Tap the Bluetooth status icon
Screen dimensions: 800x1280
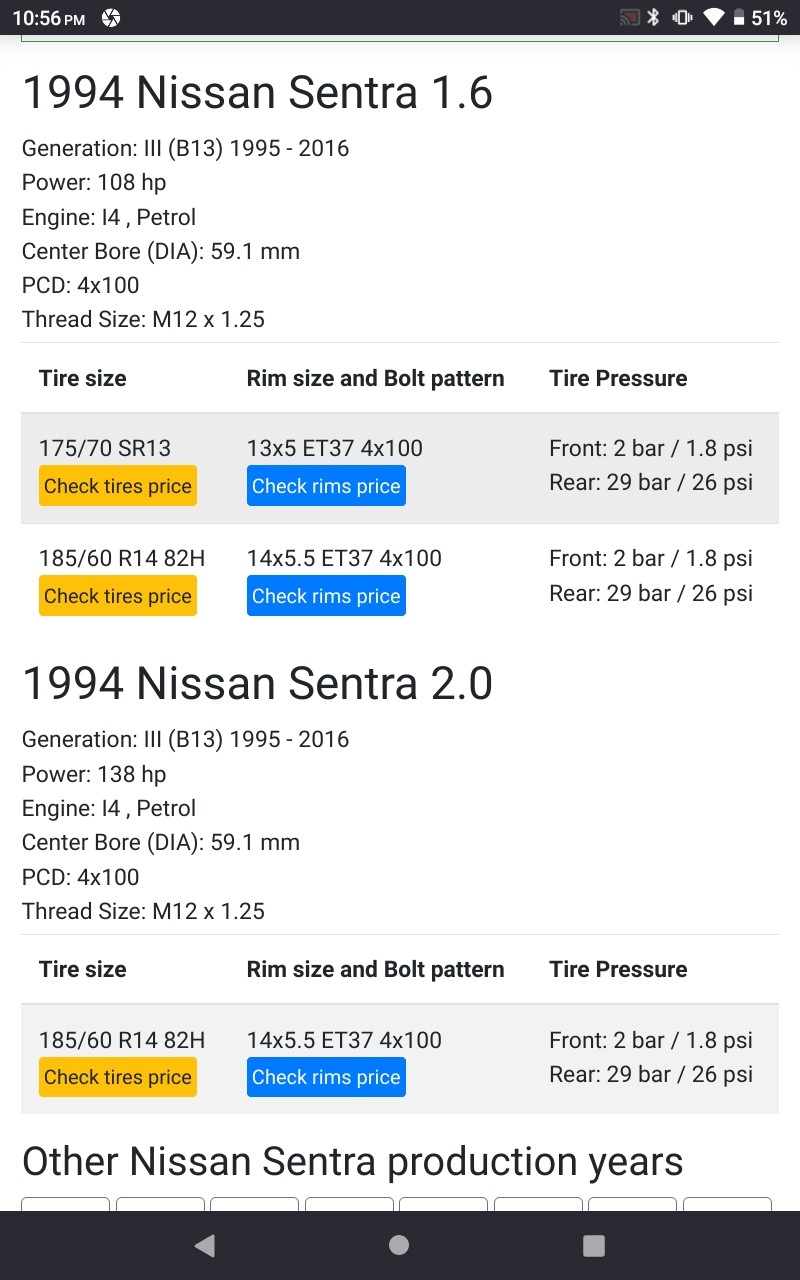pos(654,18)
